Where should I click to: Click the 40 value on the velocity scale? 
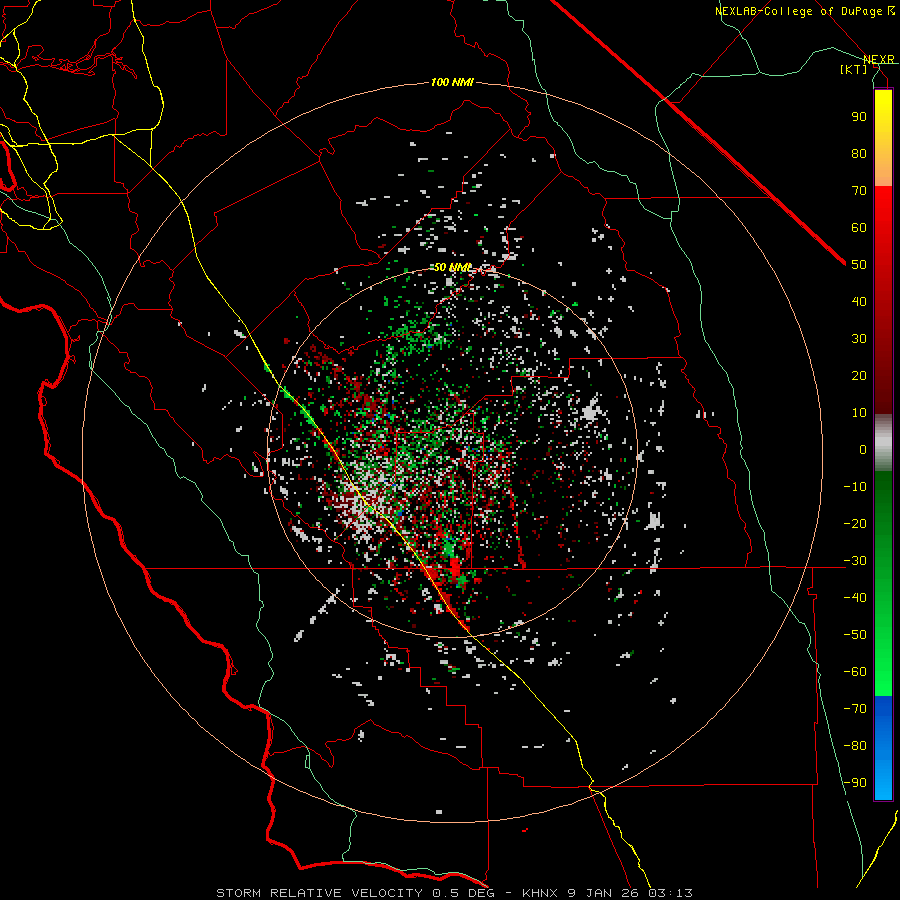[x=859, y=301]
